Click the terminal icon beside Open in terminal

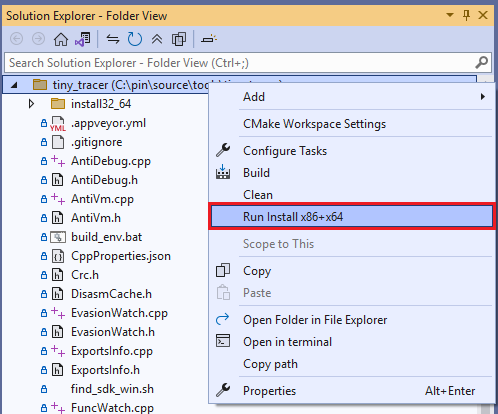pos(223,341)
